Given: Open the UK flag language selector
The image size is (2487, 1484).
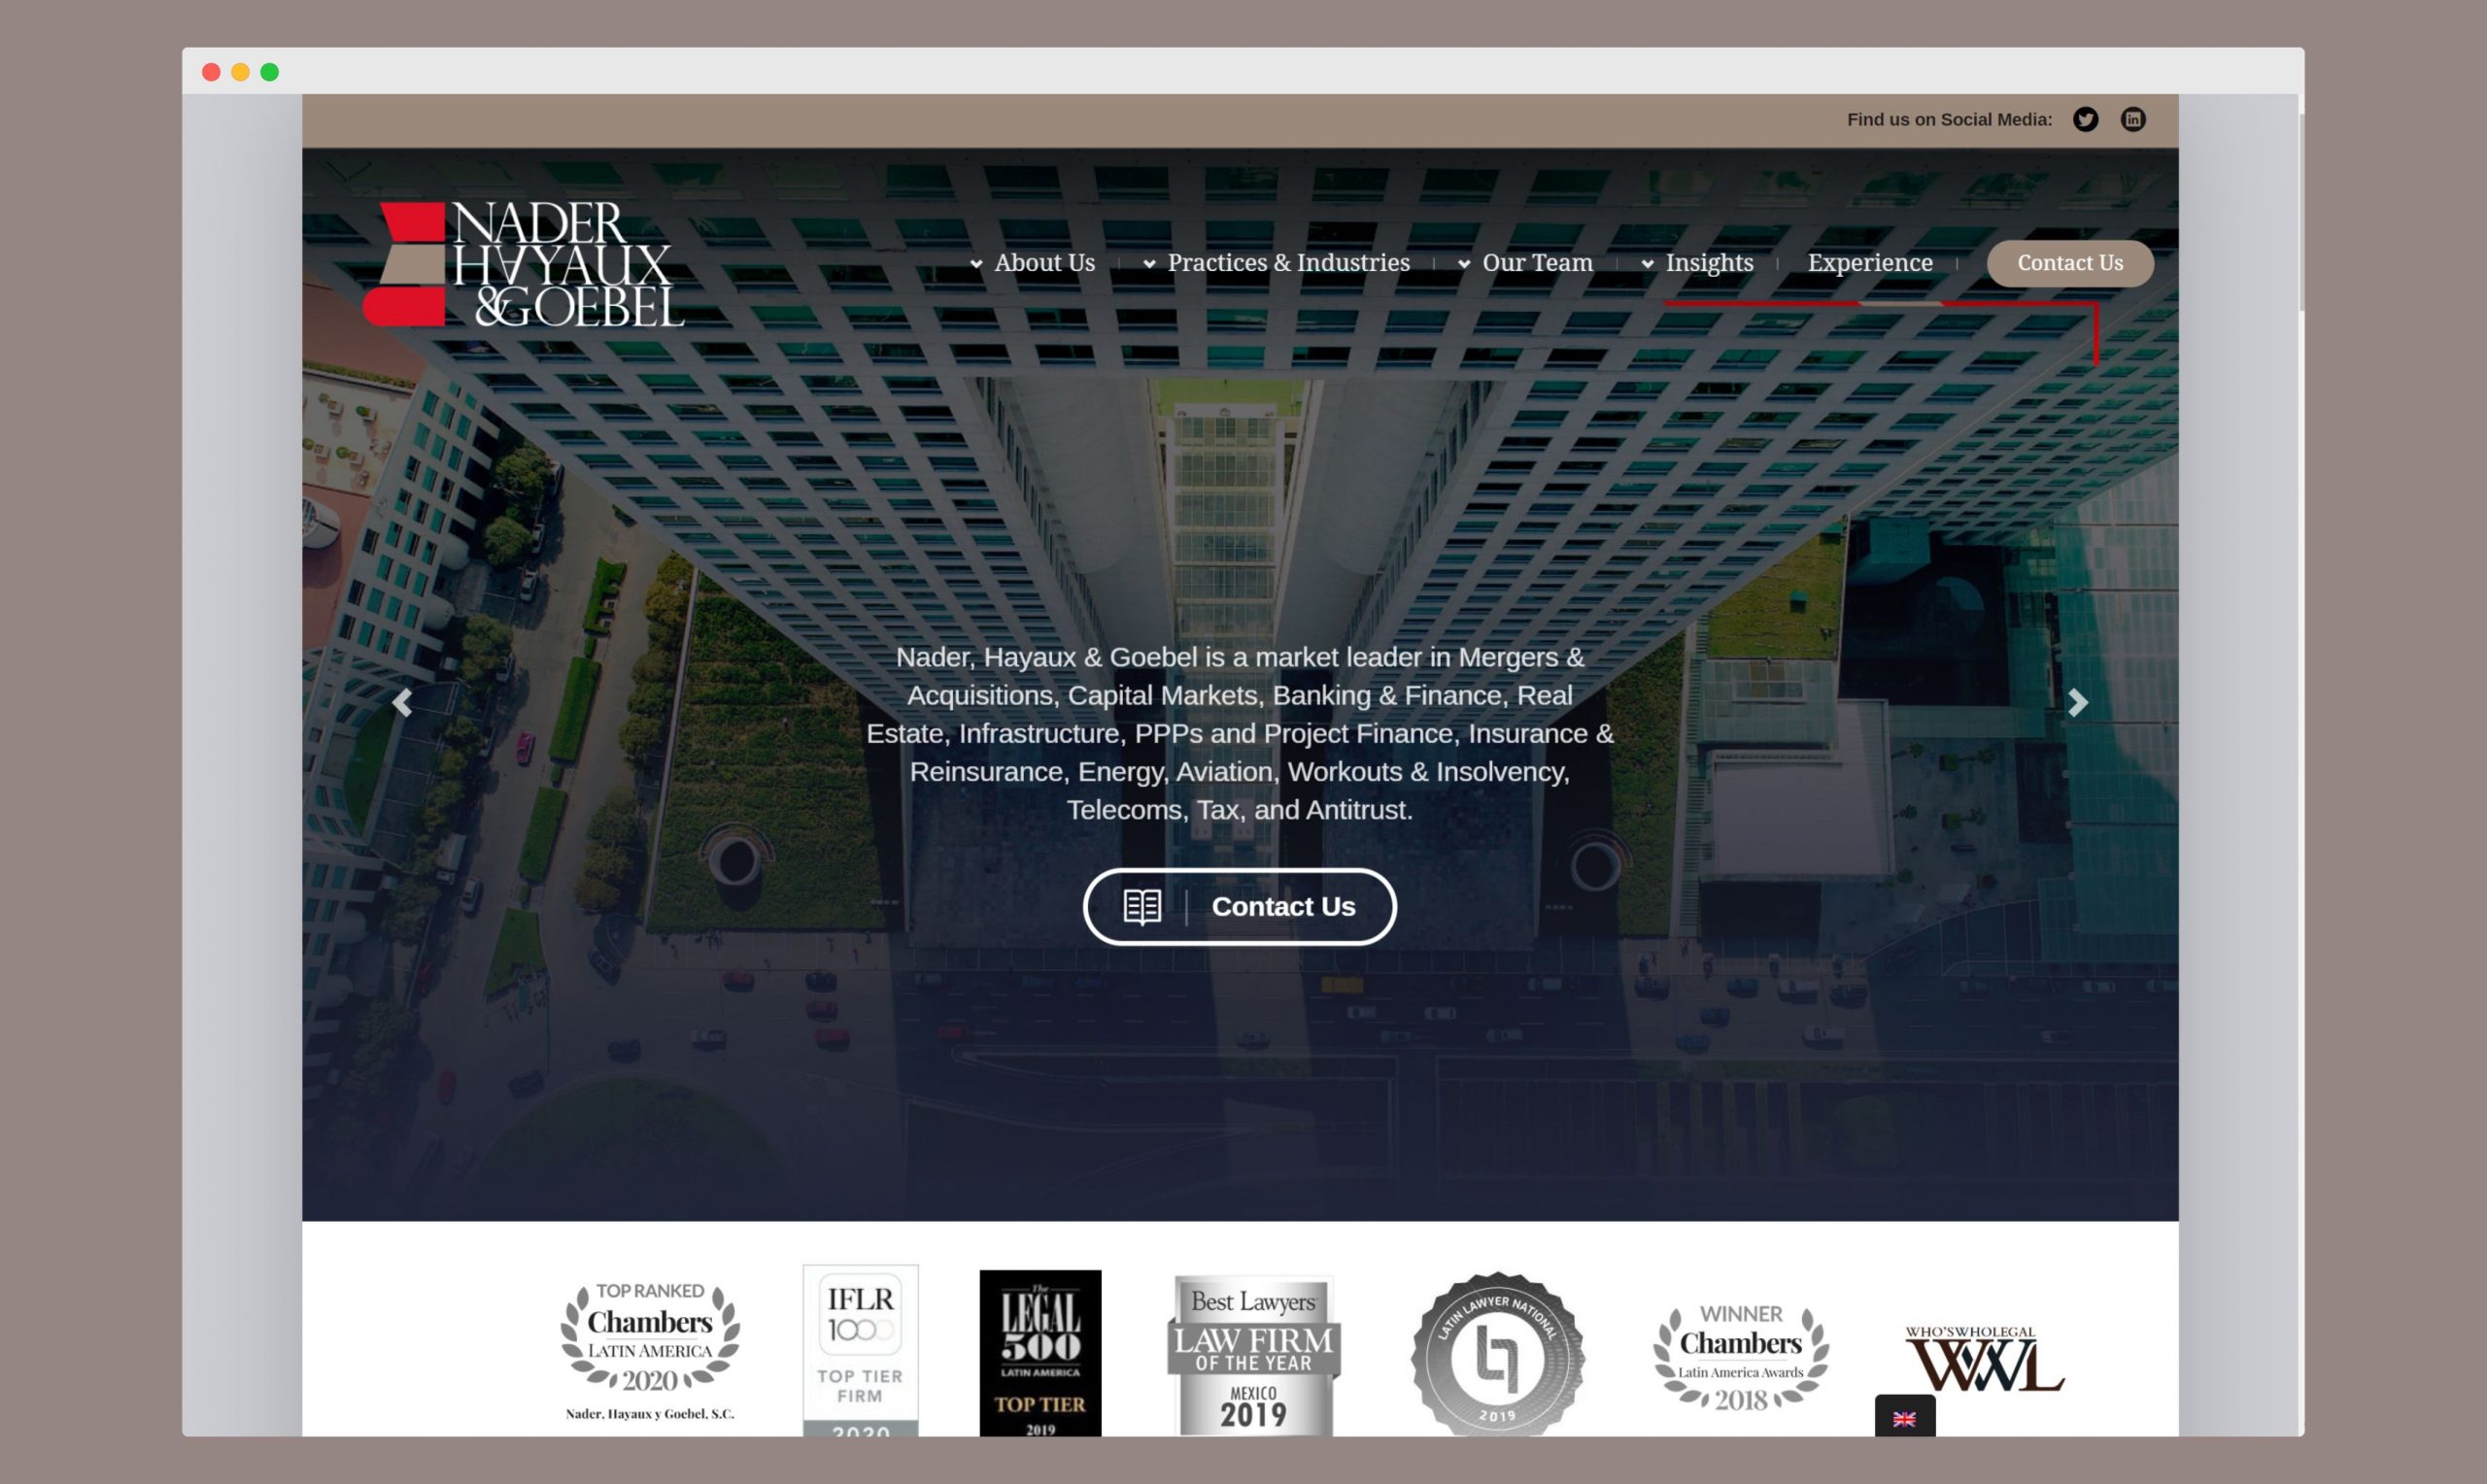Looking at the screenshot, I should pos(1904,1418).
